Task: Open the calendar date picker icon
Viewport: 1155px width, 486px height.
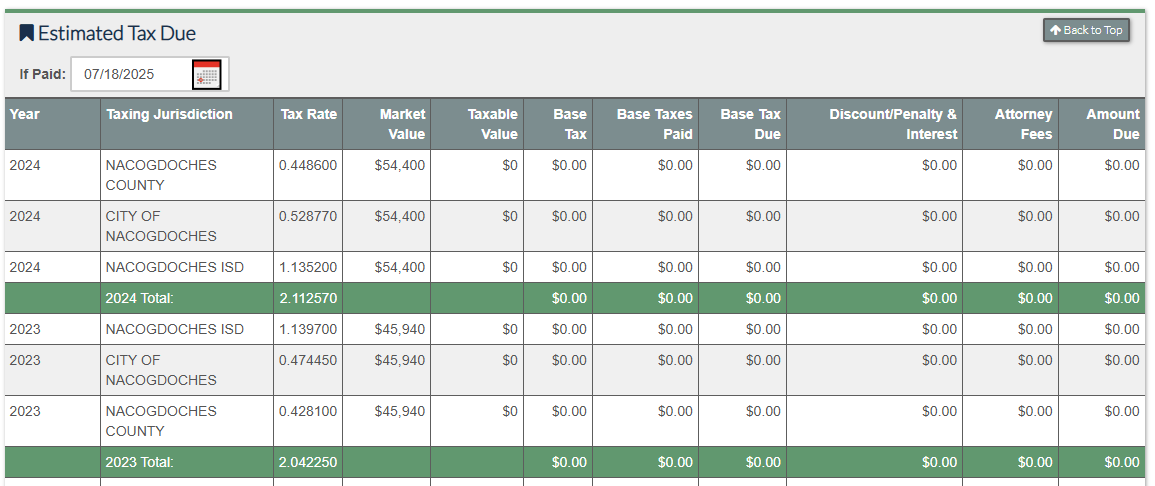Action: pyautogui.click(x=207, y=74)
